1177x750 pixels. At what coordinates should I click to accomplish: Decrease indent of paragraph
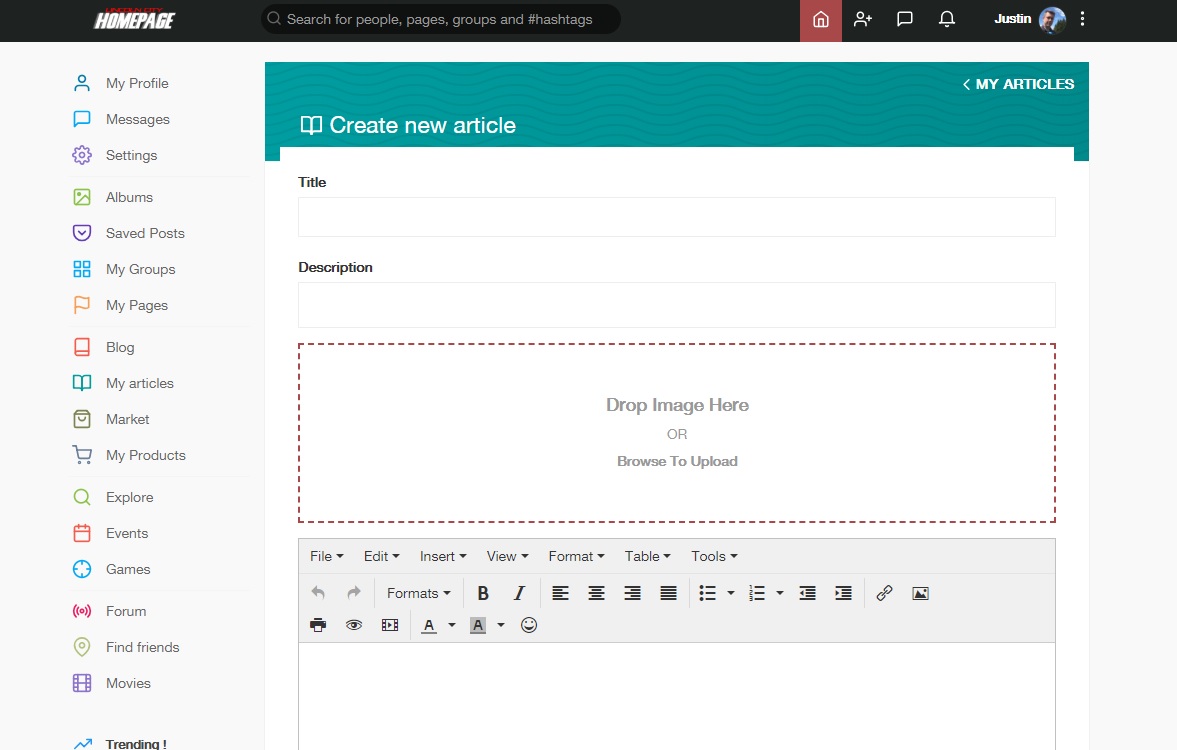(807, 593)
